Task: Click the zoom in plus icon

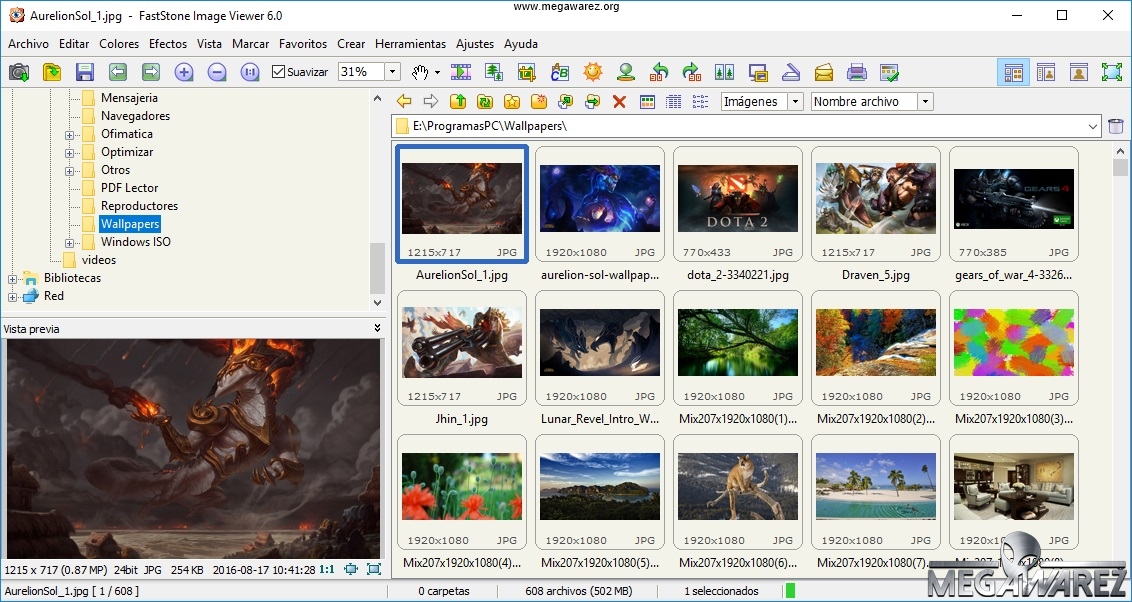Action: tap(184, 72)
